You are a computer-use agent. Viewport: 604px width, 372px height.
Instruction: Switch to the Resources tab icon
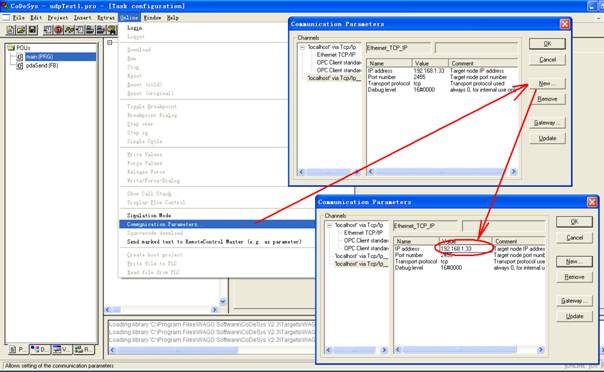pos(84,349)
